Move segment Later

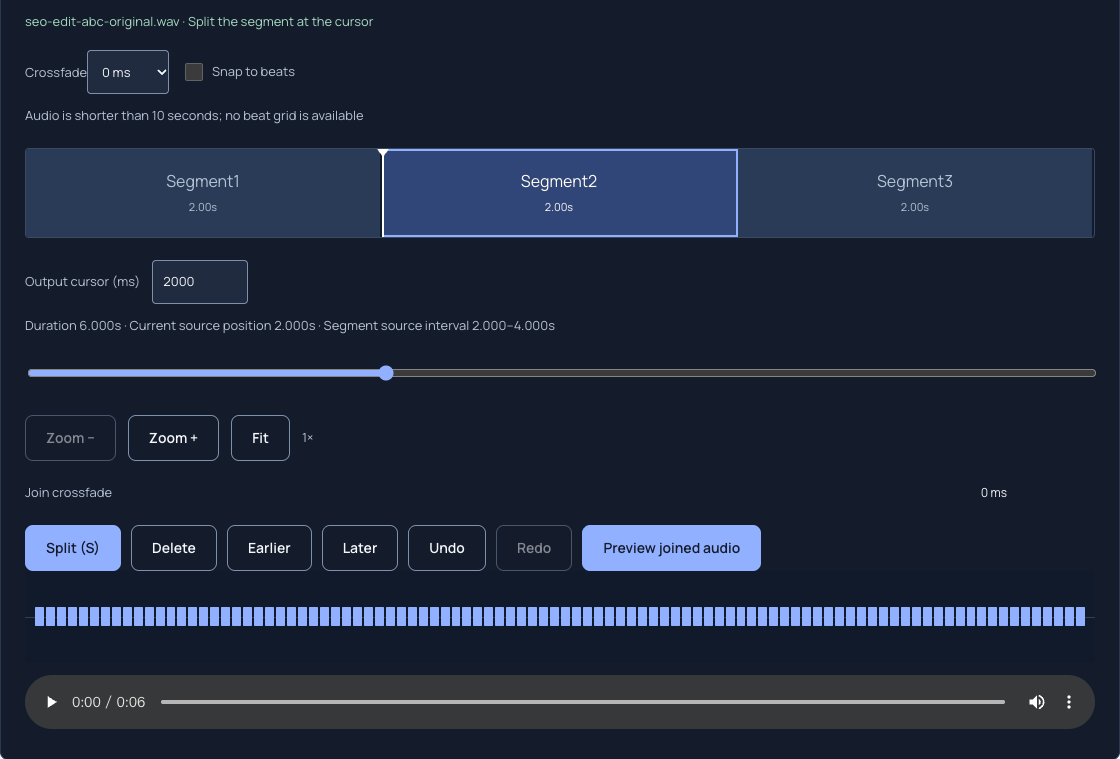click(x=359, y=548)
